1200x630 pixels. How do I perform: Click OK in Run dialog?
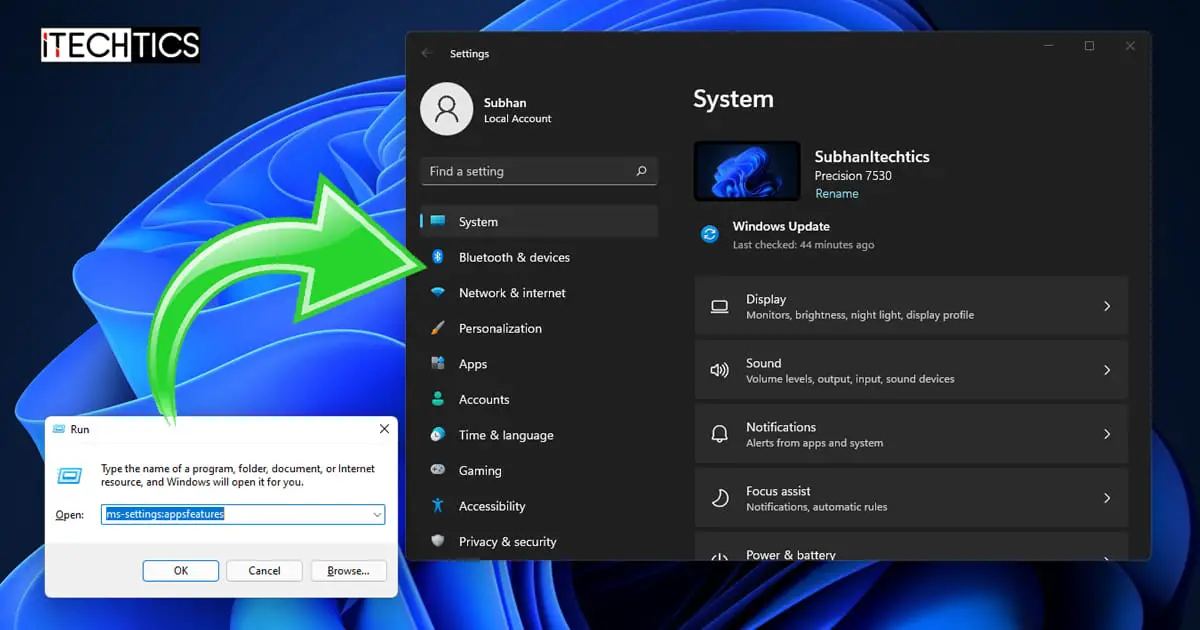point(181,570)
